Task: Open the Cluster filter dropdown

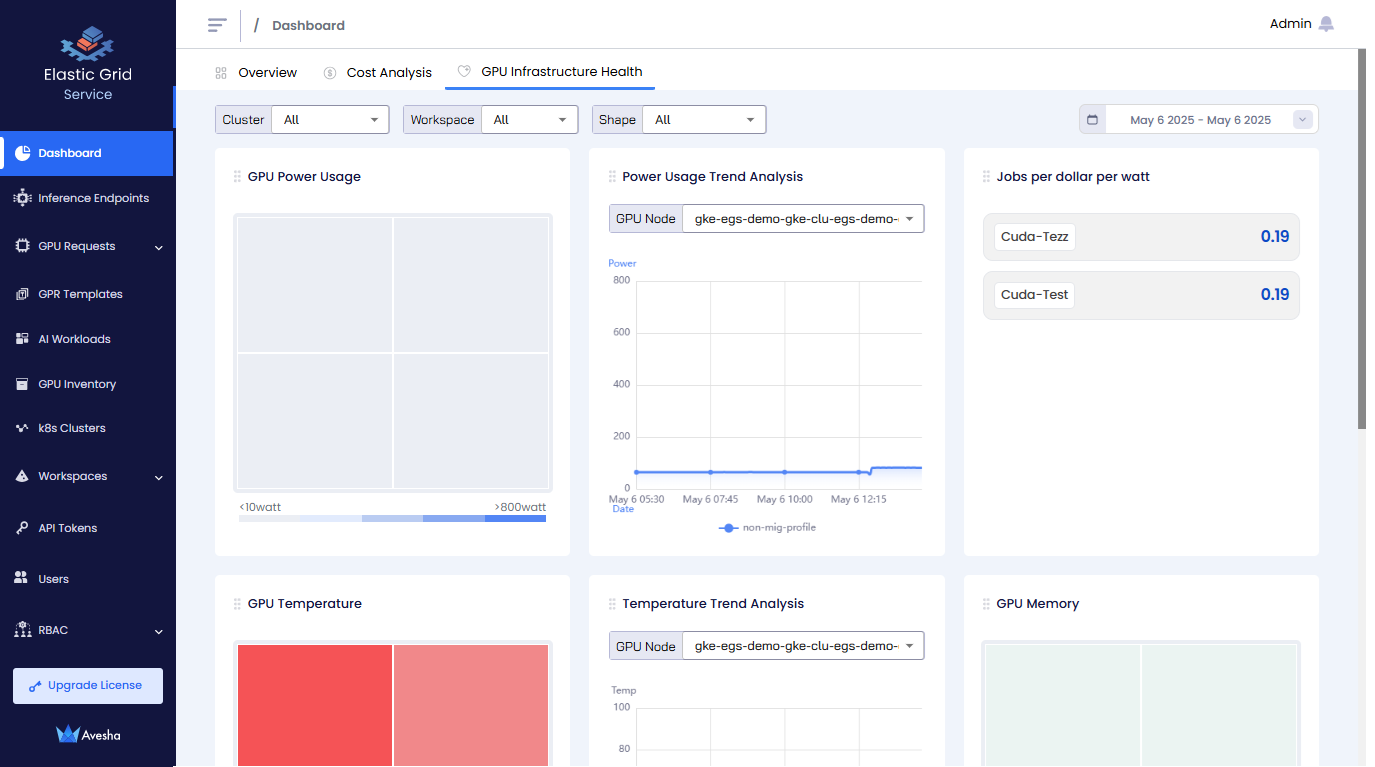Action: coord(331,120)
